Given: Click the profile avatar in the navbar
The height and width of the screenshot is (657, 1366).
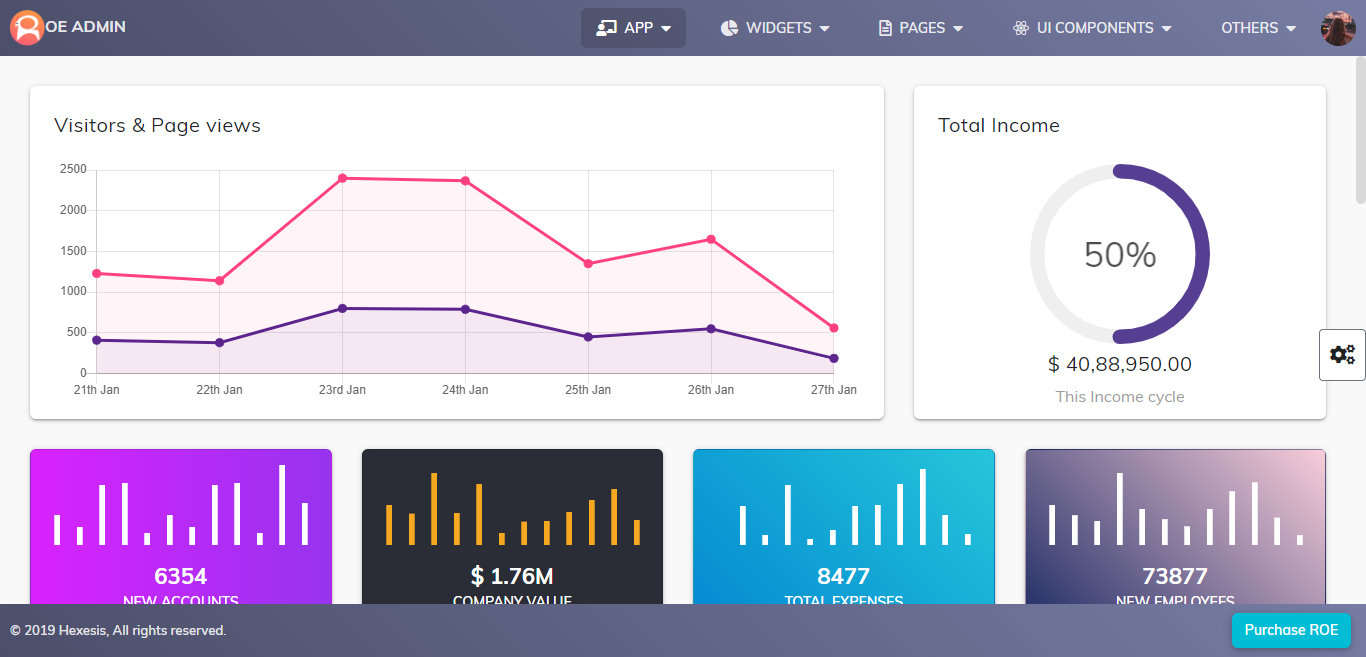Looking at the screenshot, I should (x=1337, y=27).
